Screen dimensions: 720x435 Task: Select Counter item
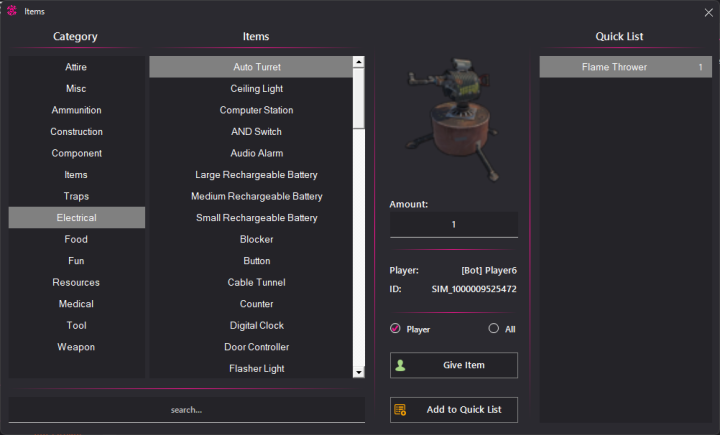251,304
